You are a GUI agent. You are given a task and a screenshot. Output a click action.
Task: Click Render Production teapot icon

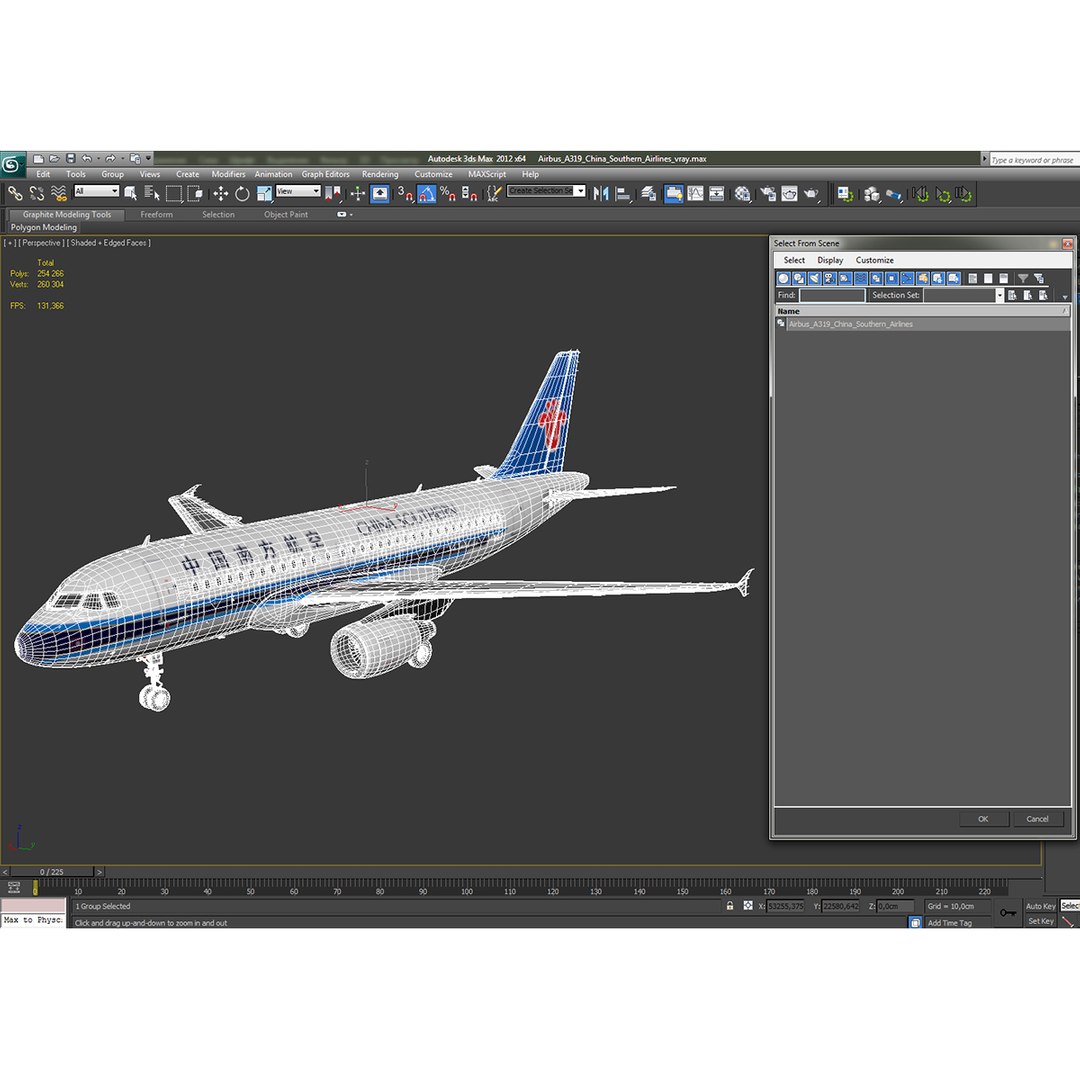pos(811,194)
